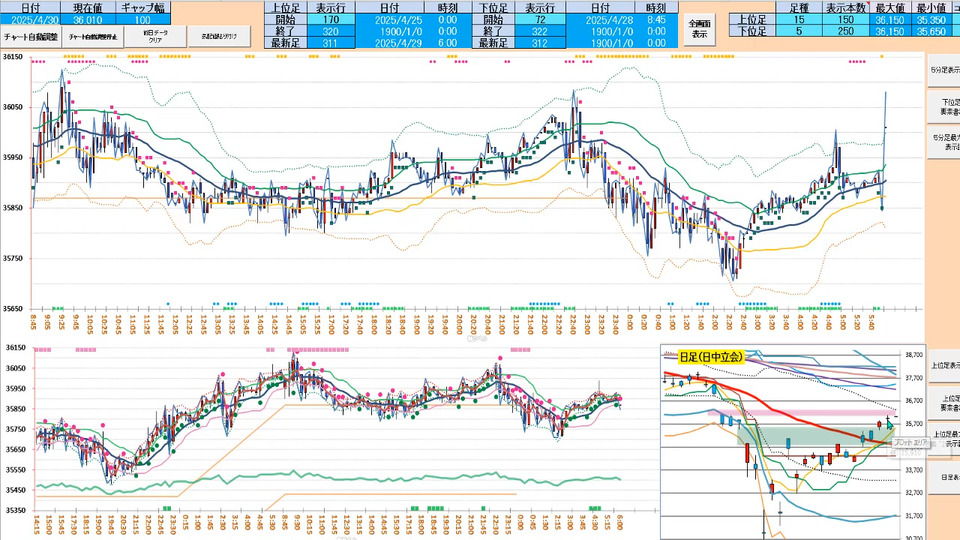Click the 足種 header cell

pyautogui.click(x=798, y=8)
